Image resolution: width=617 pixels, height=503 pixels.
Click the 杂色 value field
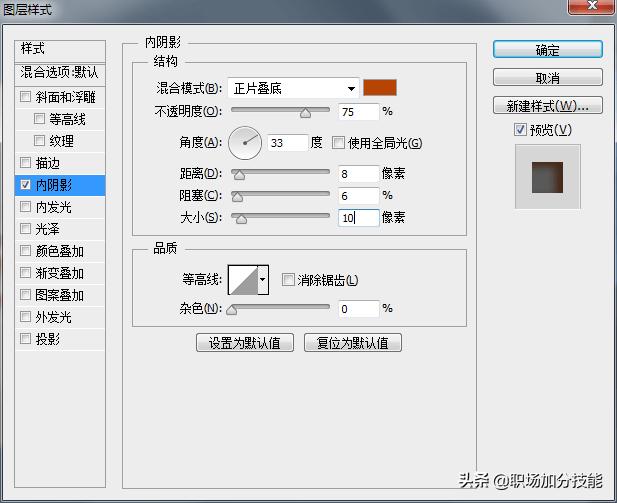click(358, 309)
